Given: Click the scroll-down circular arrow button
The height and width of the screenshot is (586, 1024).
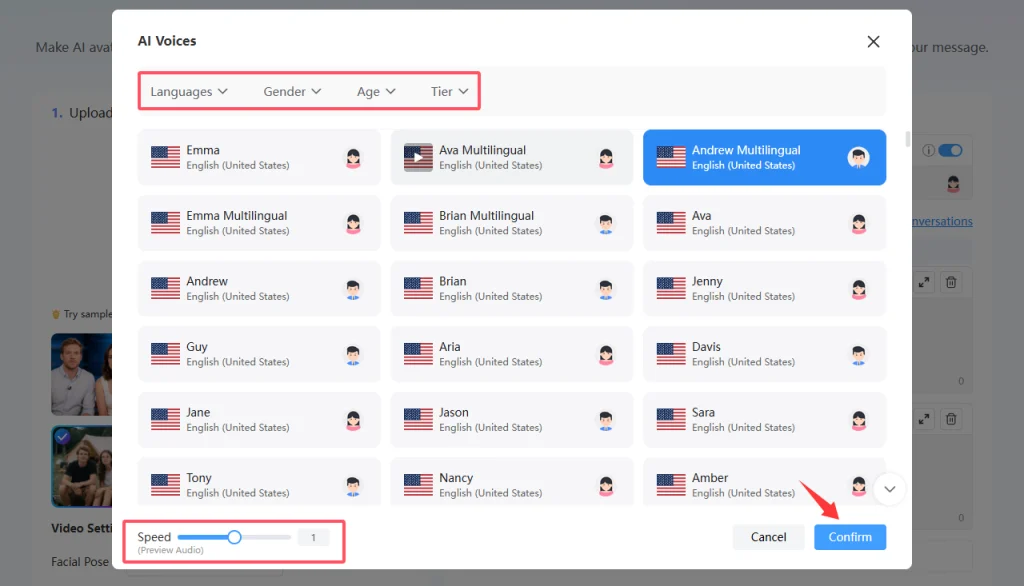Looking at the screenshot, I should pyautogui.click(x=889, y=489).
